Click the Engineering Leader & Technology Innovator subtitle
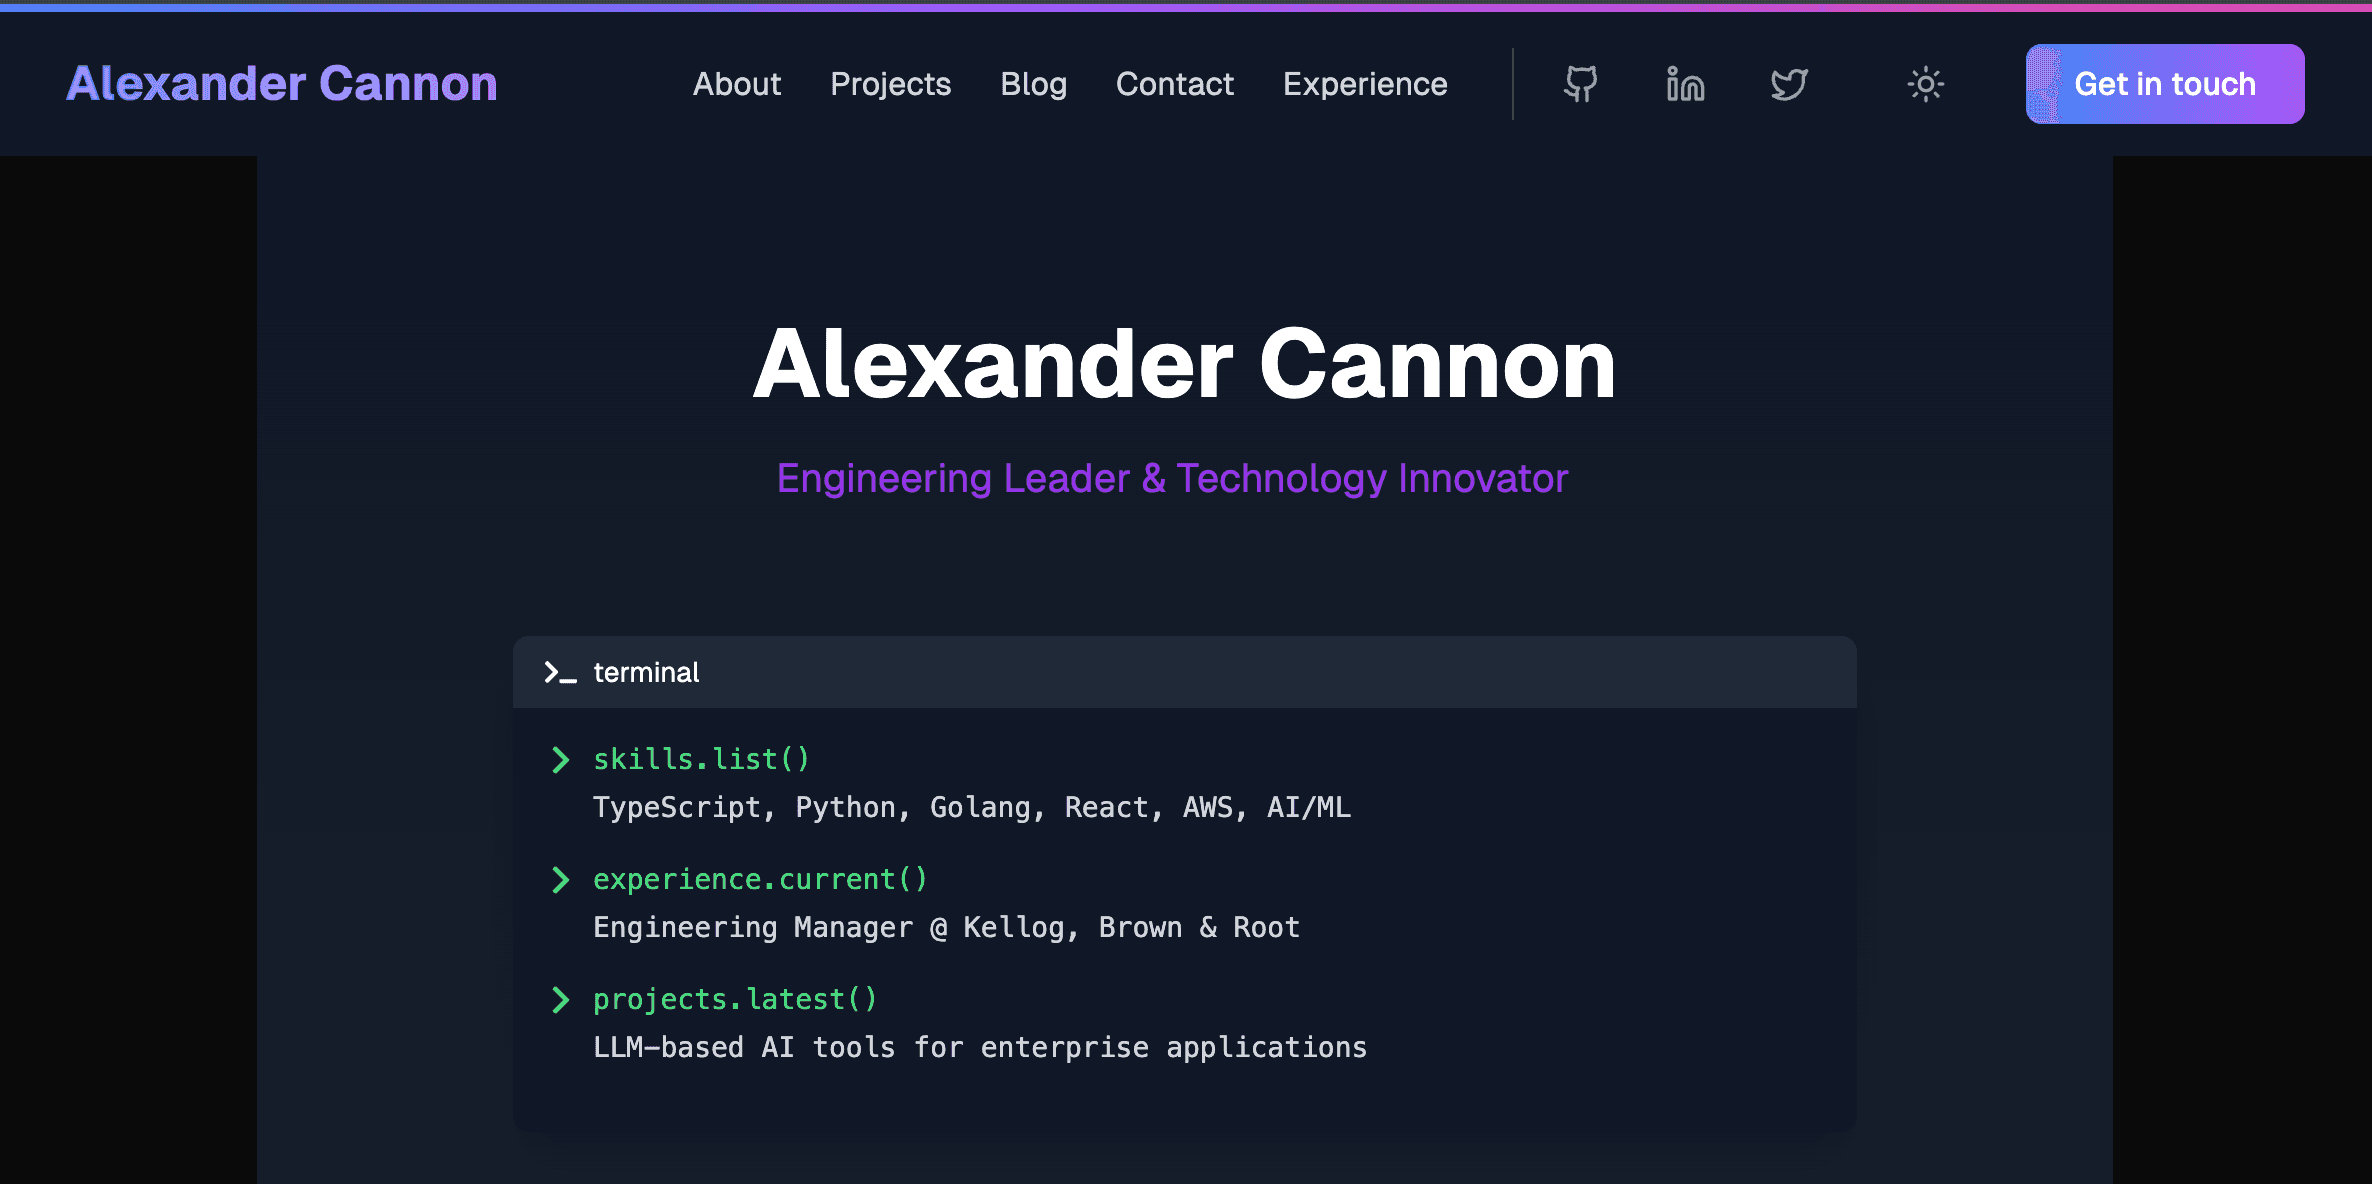The image size is (2372, 1184). (x=1172, y=478)
